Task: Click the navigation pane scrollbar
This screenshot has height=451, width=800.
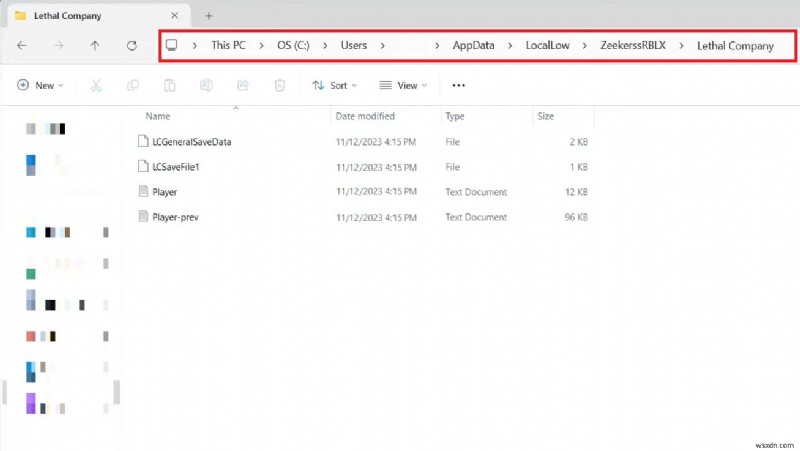Action: pos(117,392)
